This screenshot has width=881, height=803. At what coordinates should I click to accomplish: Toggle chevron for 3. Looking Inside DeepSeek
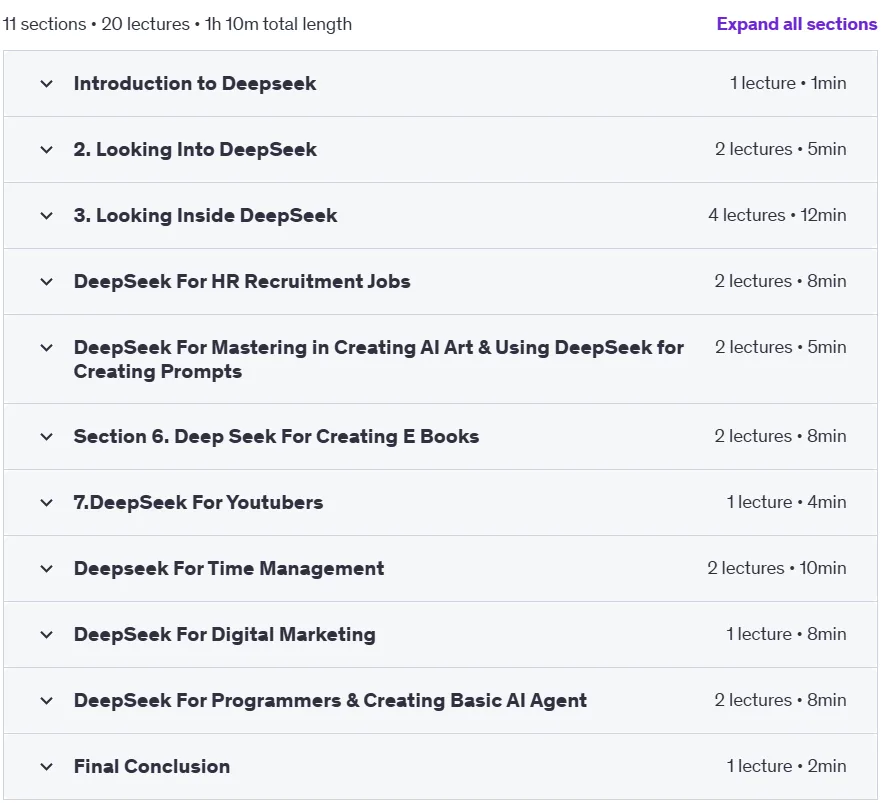[x=47, y=216]
